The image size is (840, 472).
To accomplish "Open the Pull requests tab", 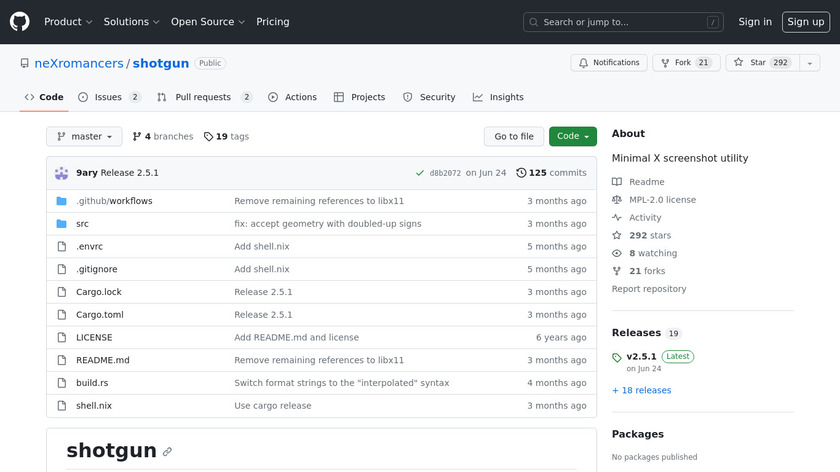I will click(203, 97).
